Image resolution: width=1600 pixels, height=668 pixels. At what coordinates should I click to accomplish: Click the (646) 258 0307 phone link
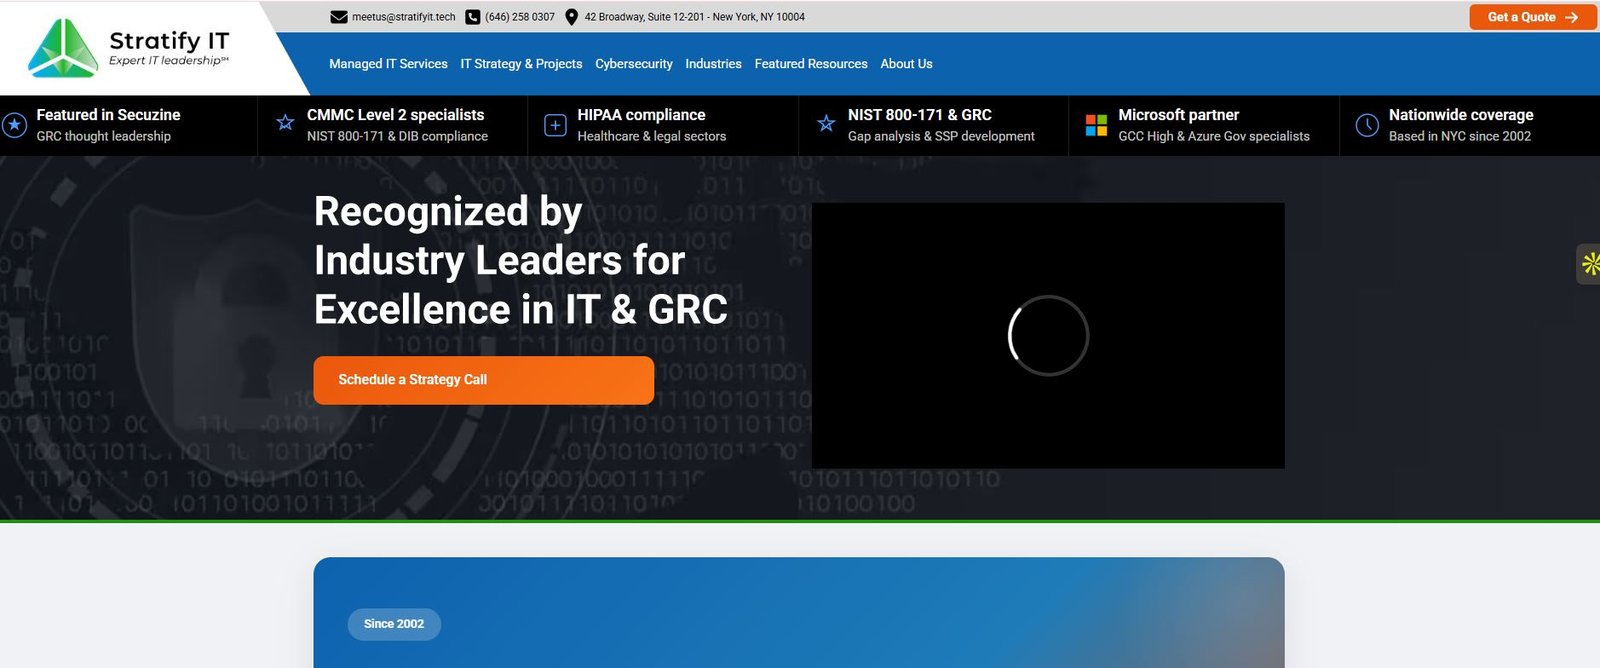520,17
